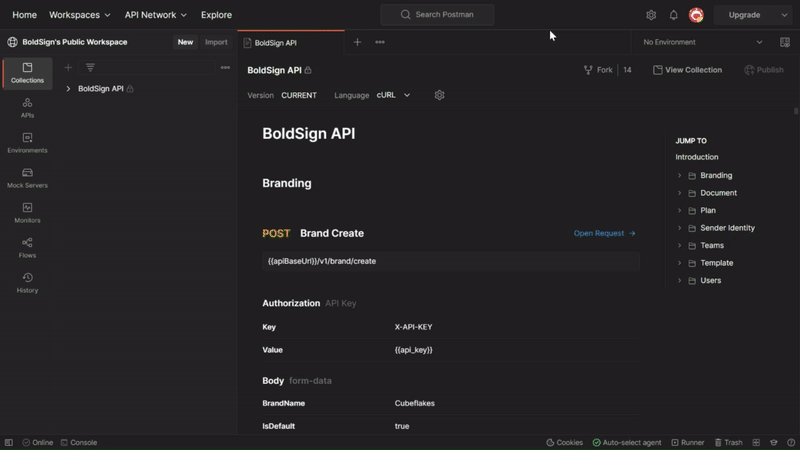Go to Home in the top menu
This screenshot has height=450, width=800.
tap(24, 15)
